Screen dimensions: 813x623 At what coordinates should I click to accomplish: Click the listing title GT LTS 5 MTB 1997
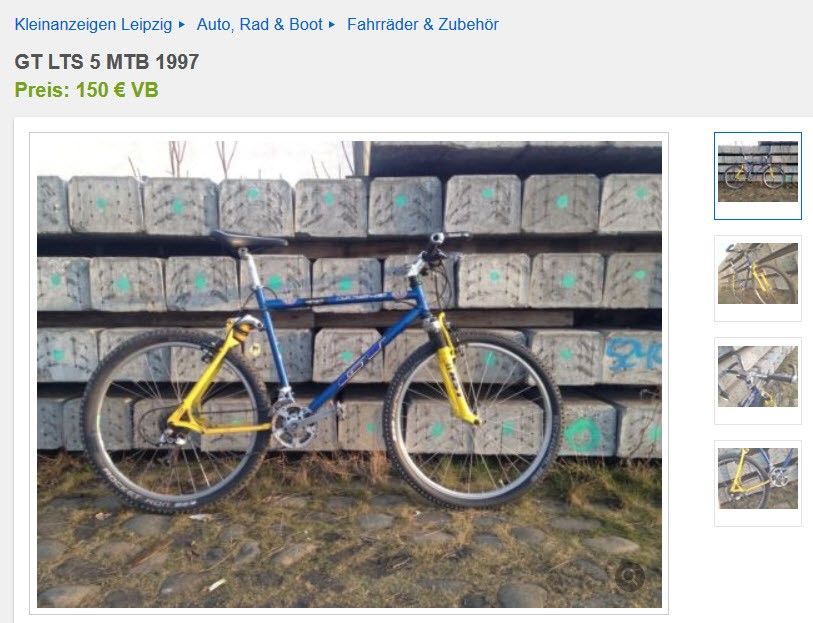coord(107,62)
